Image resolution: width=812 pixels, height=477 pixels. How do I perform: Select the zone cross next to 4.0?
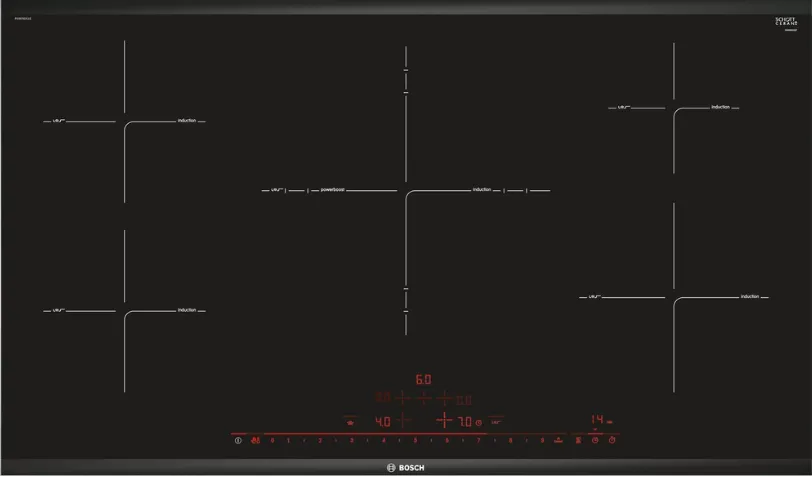[404, 421]
